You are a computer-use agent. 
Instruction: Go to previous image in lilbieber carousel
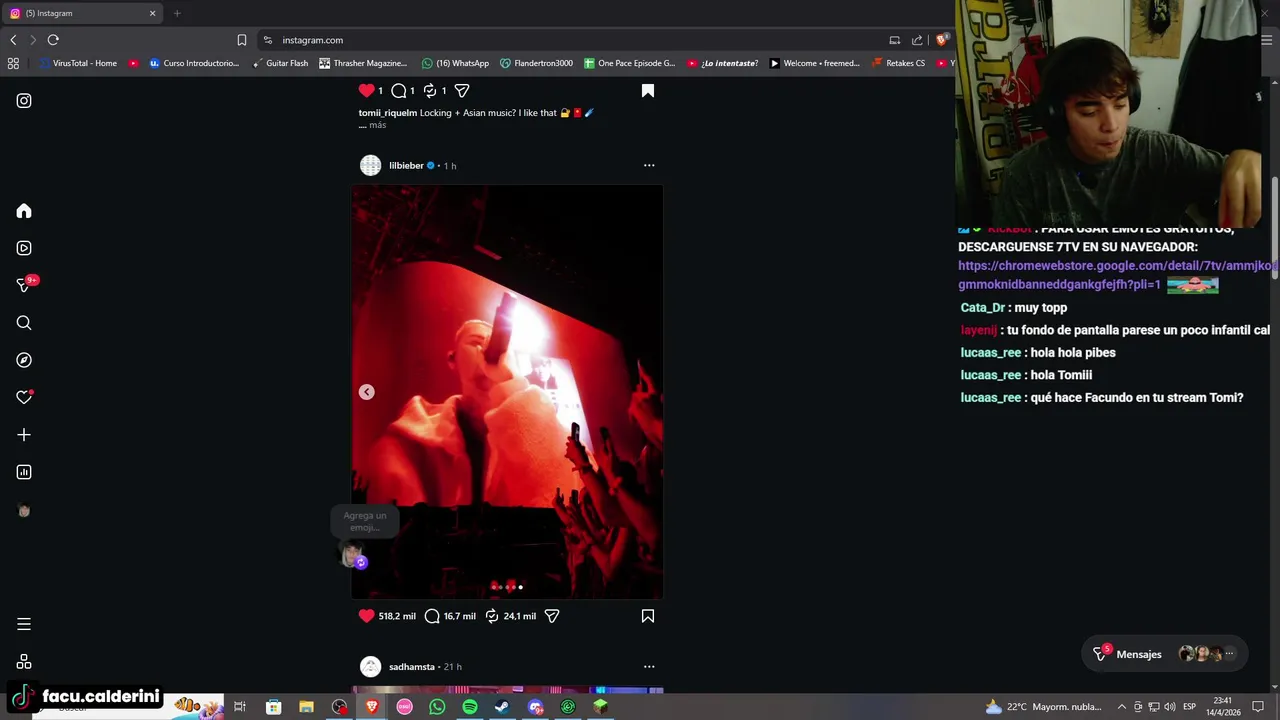(367, 392)
